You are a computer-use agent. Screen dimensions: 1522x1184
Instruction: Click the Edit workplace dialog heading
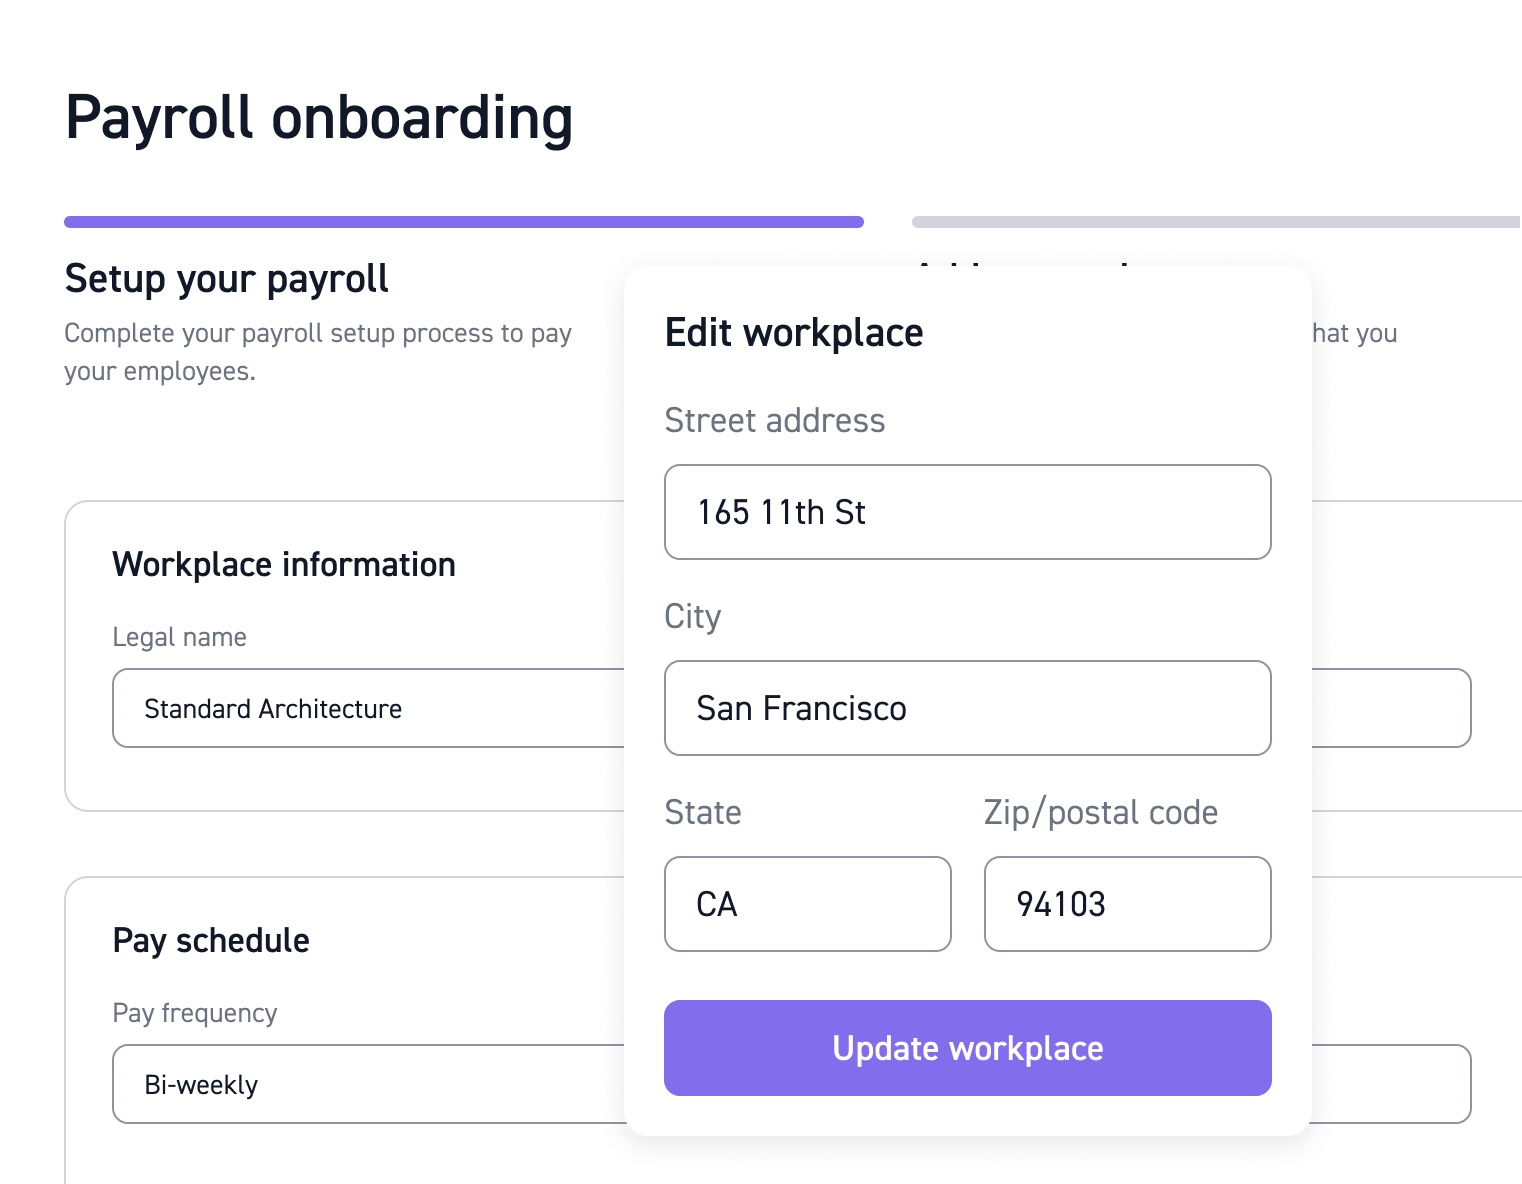coord(794,333)
